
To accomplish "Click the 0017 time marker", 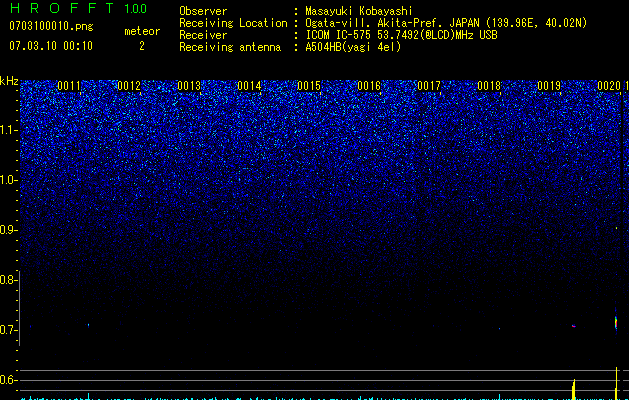I will pos(429,86).
